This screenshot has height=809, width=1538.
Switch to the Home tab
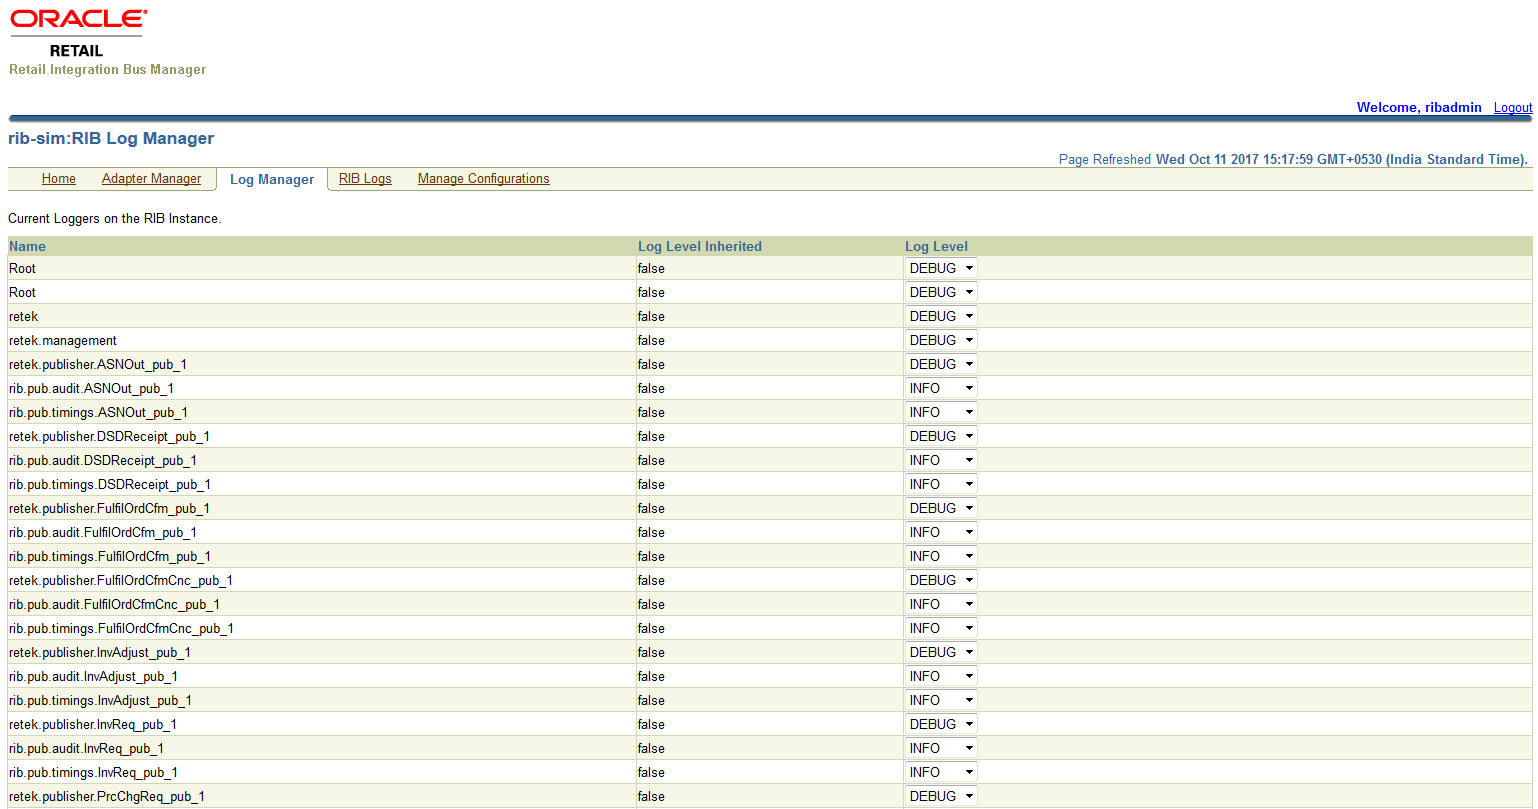click(58, 178)
